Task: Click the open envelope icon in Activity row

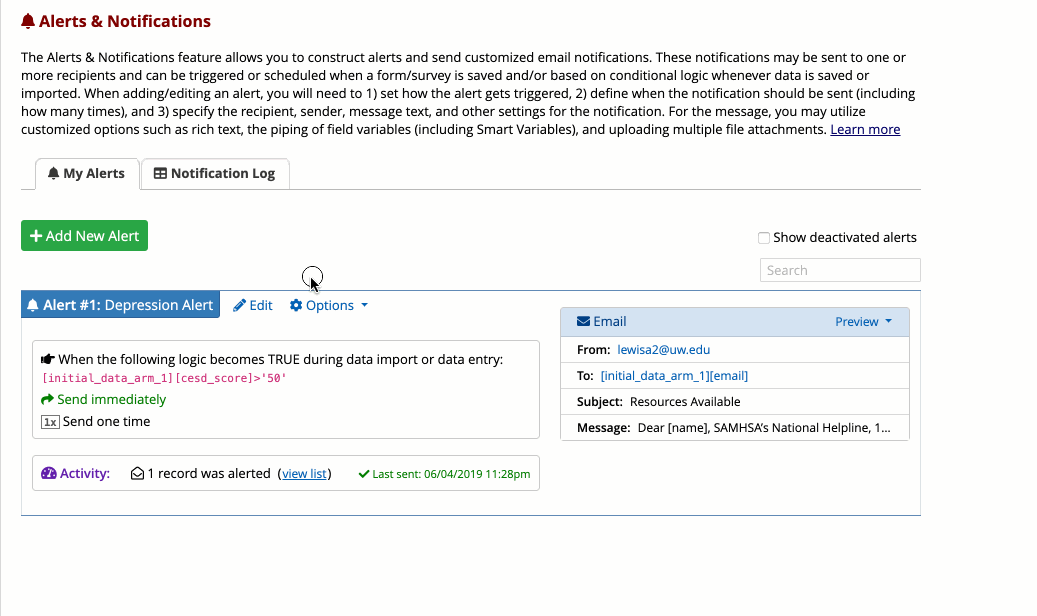Action: (138, 474)
